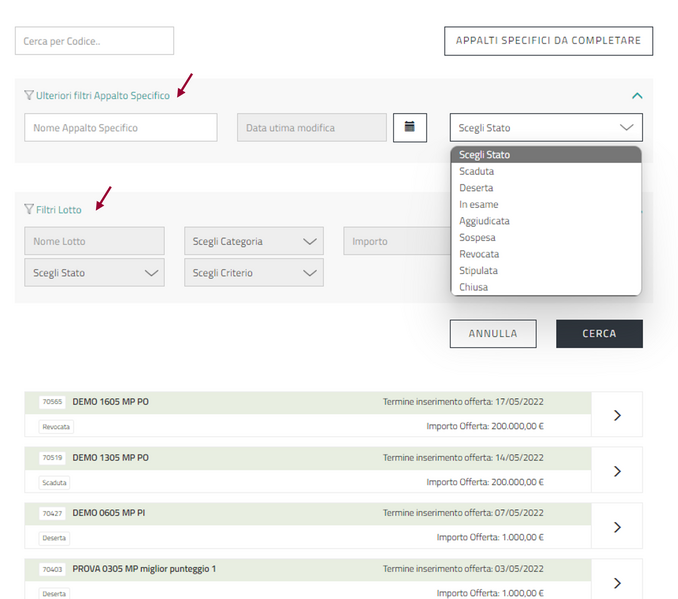Open the Scegli Criterio dropdown

[254, 273]
